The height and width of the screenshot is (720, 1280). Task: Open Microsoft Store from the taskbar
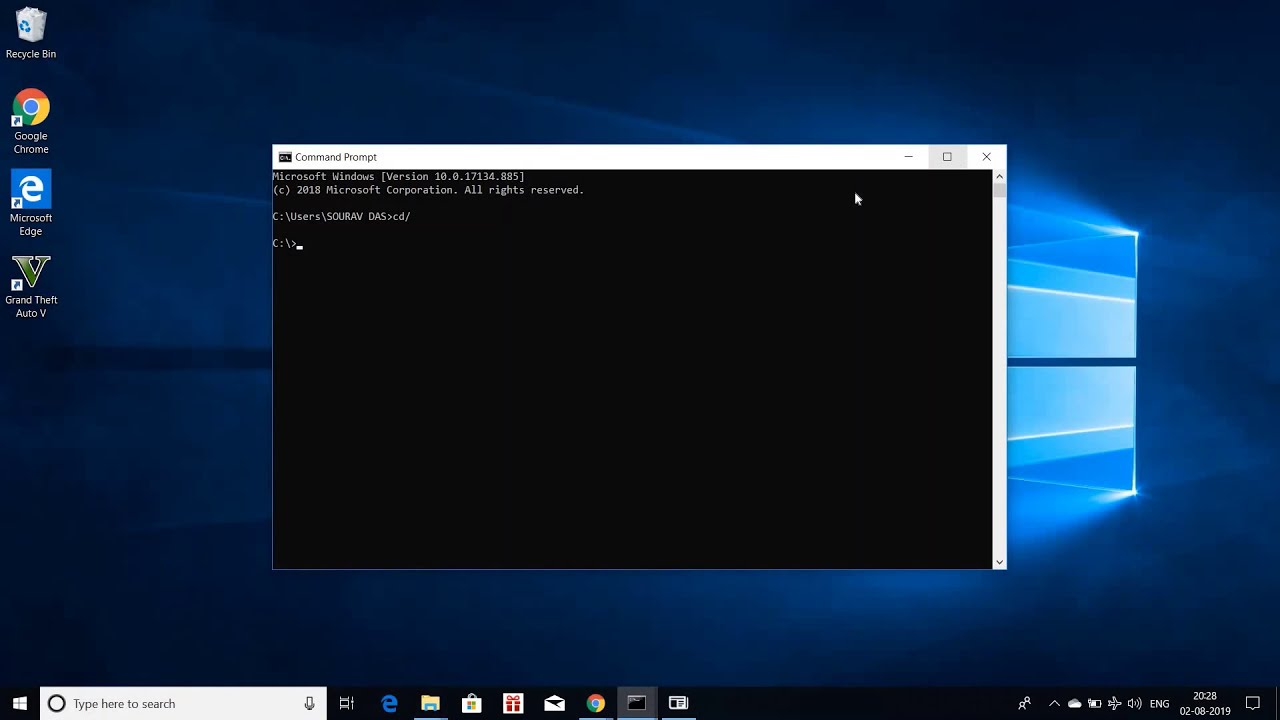click(x=471, y=703)
